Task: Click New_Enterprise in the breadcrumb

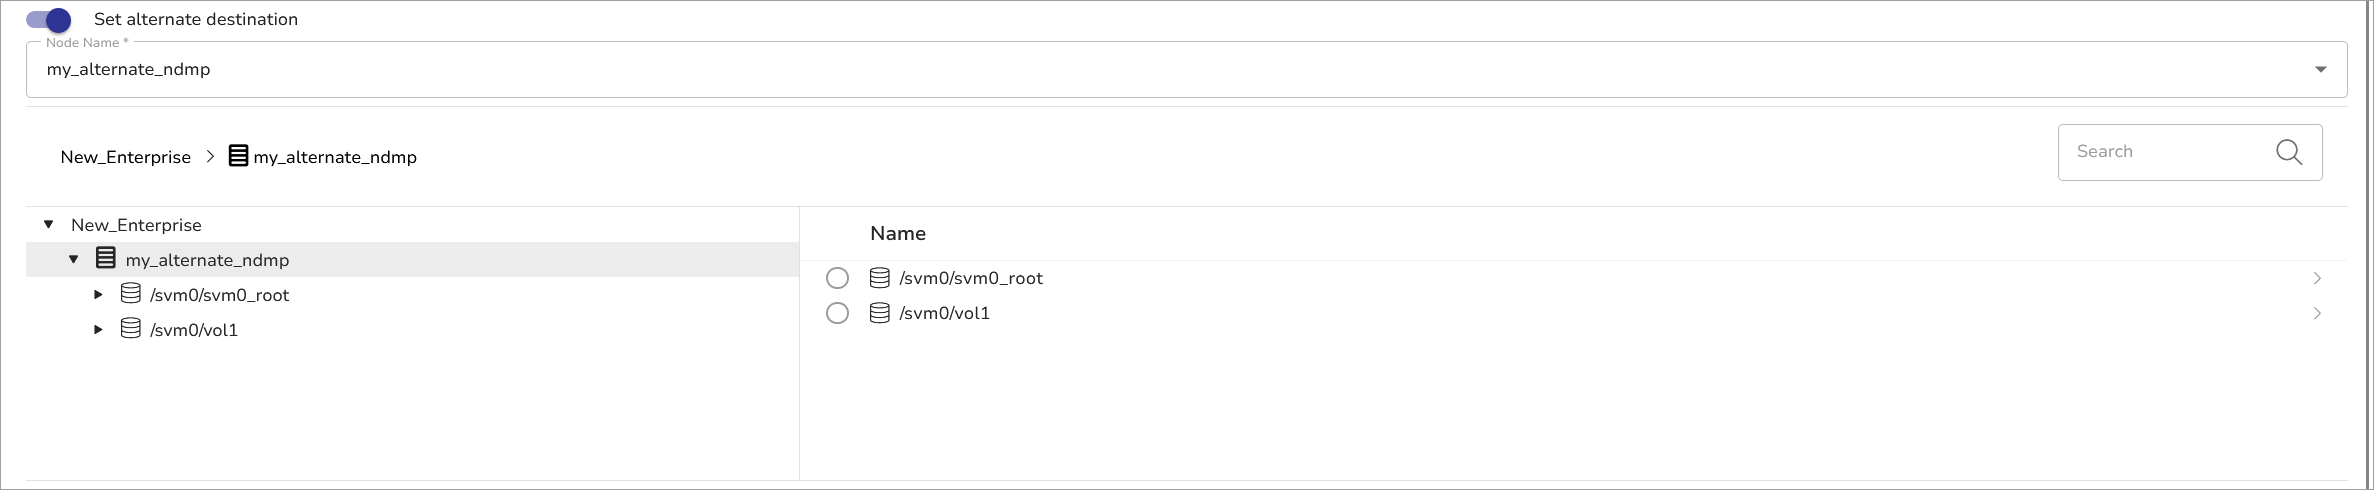Action: click(x=125, y=157)
